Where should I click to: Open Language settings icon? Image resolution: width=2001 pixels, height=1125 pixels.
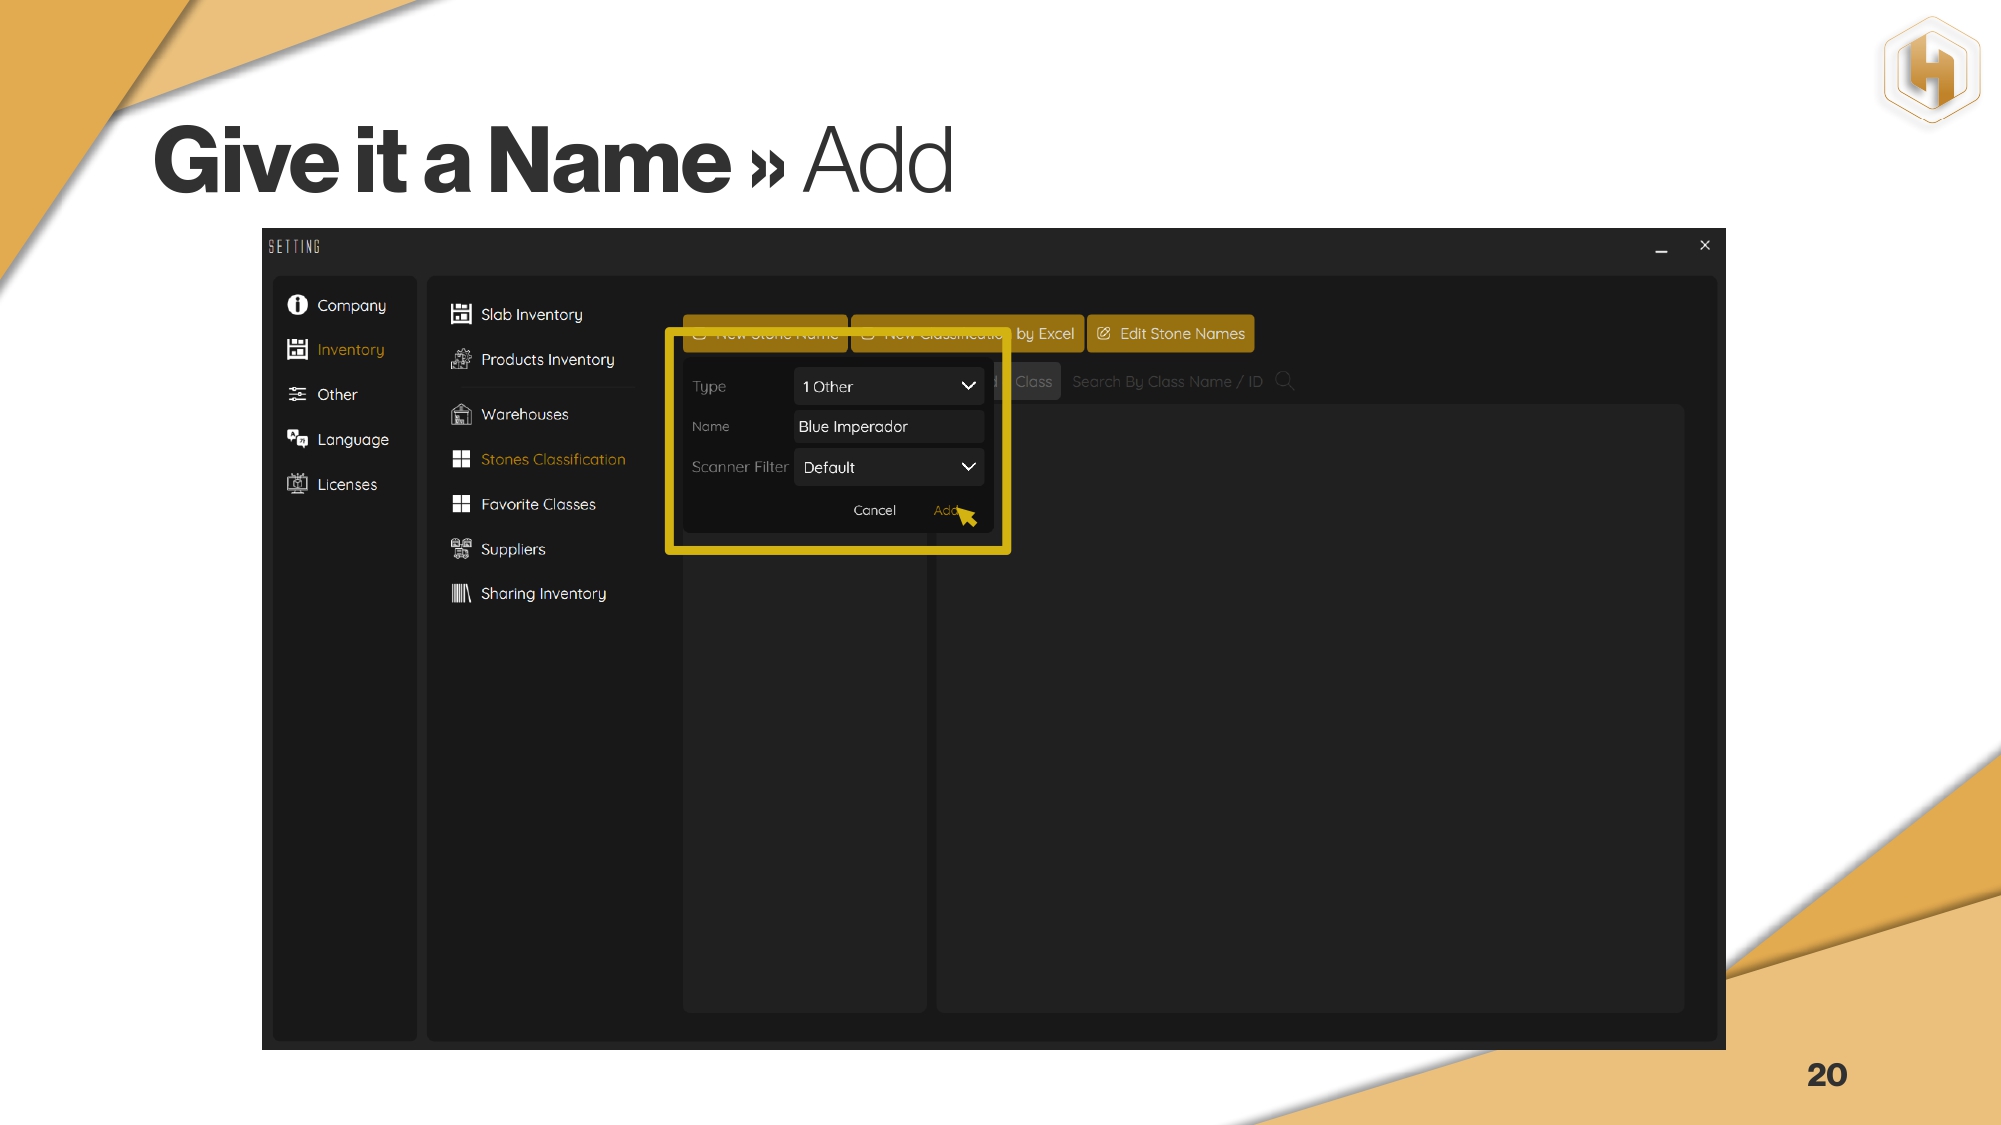[297, 439]
